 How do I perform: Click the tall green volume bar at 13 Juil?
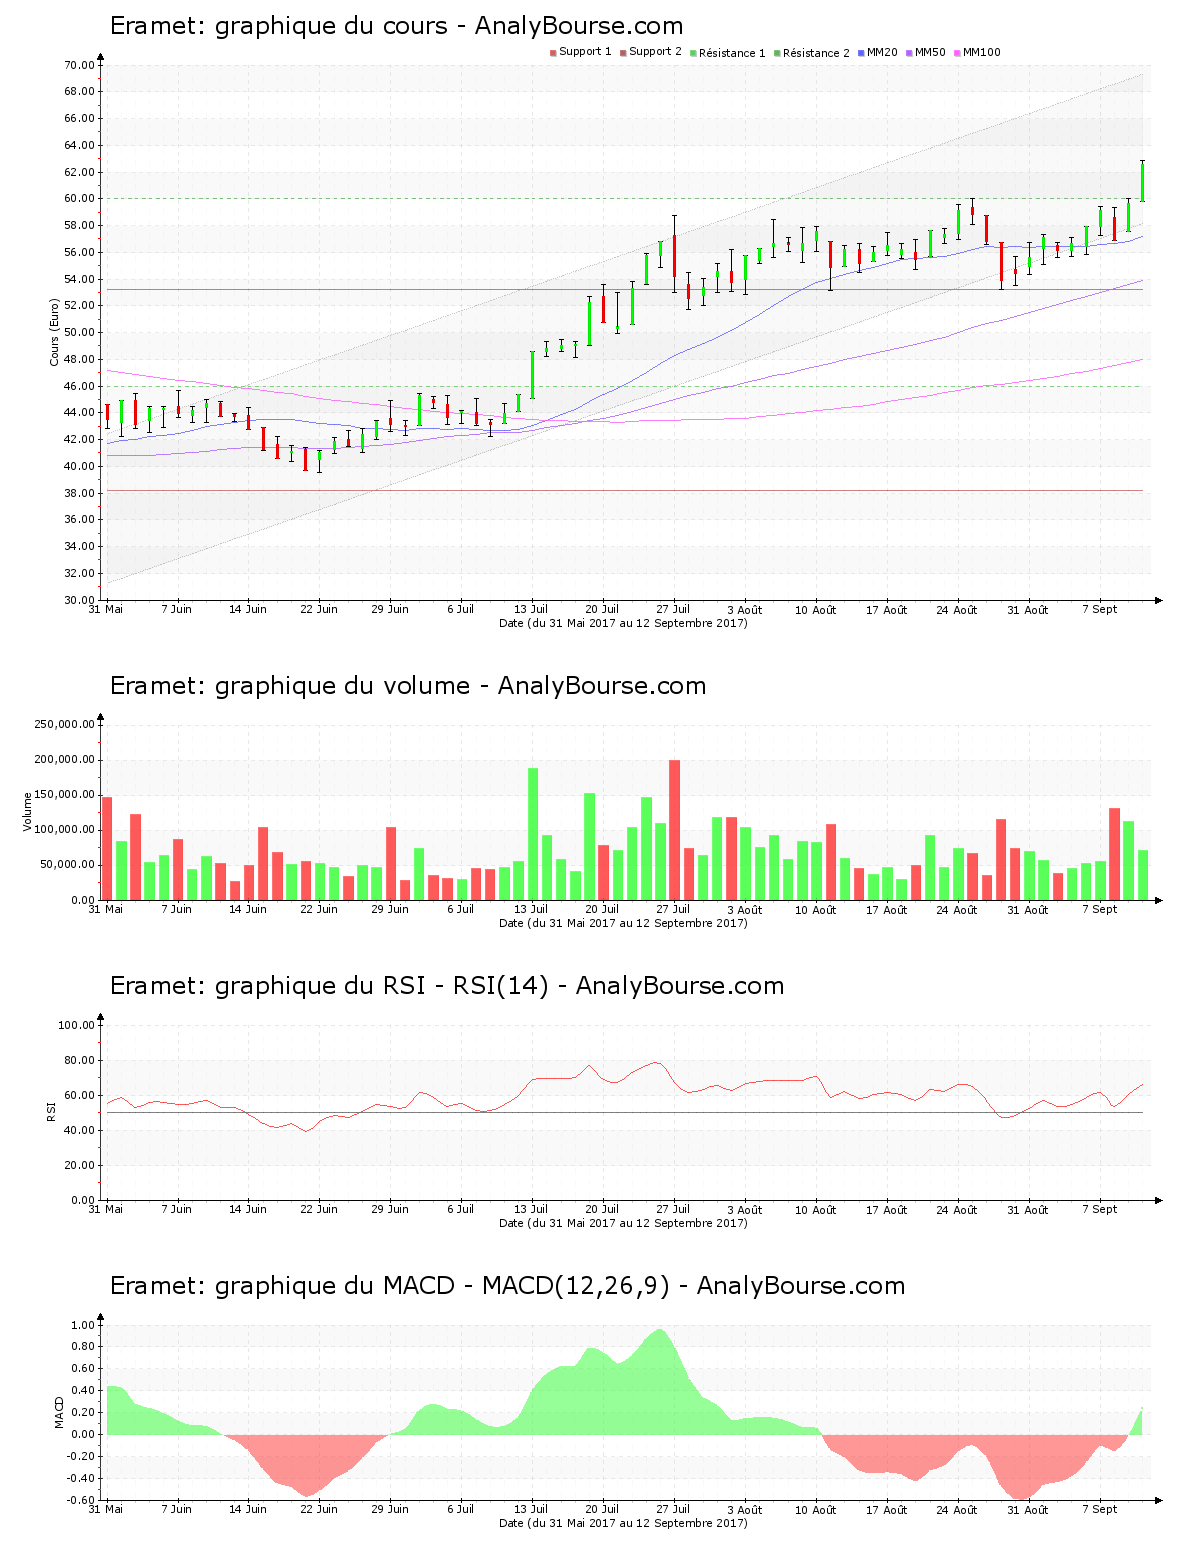pos(533,834)
